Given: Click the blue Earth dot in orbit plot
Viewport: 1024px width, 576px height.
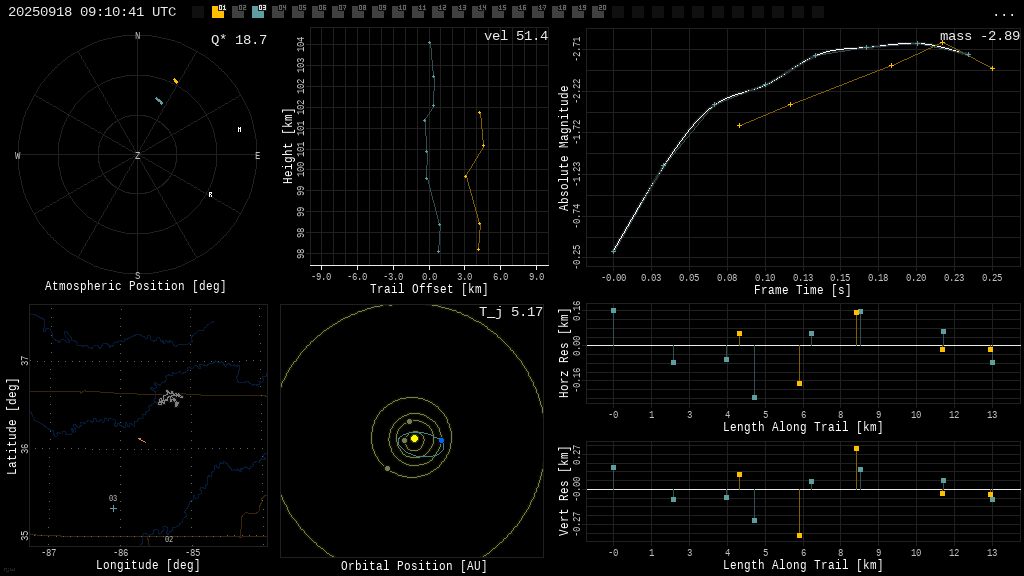Looking at the screenshot, I should click(441, 440).
